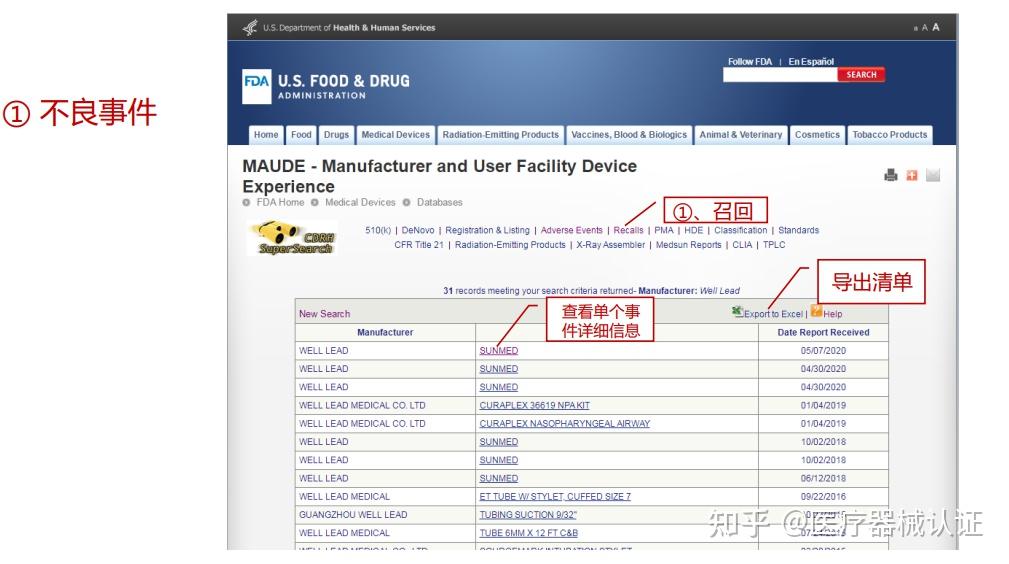The height and width of the screenshot is (564, 1009).
Task: Open the Medical Devices tab
Action: (x=395, y=135)
